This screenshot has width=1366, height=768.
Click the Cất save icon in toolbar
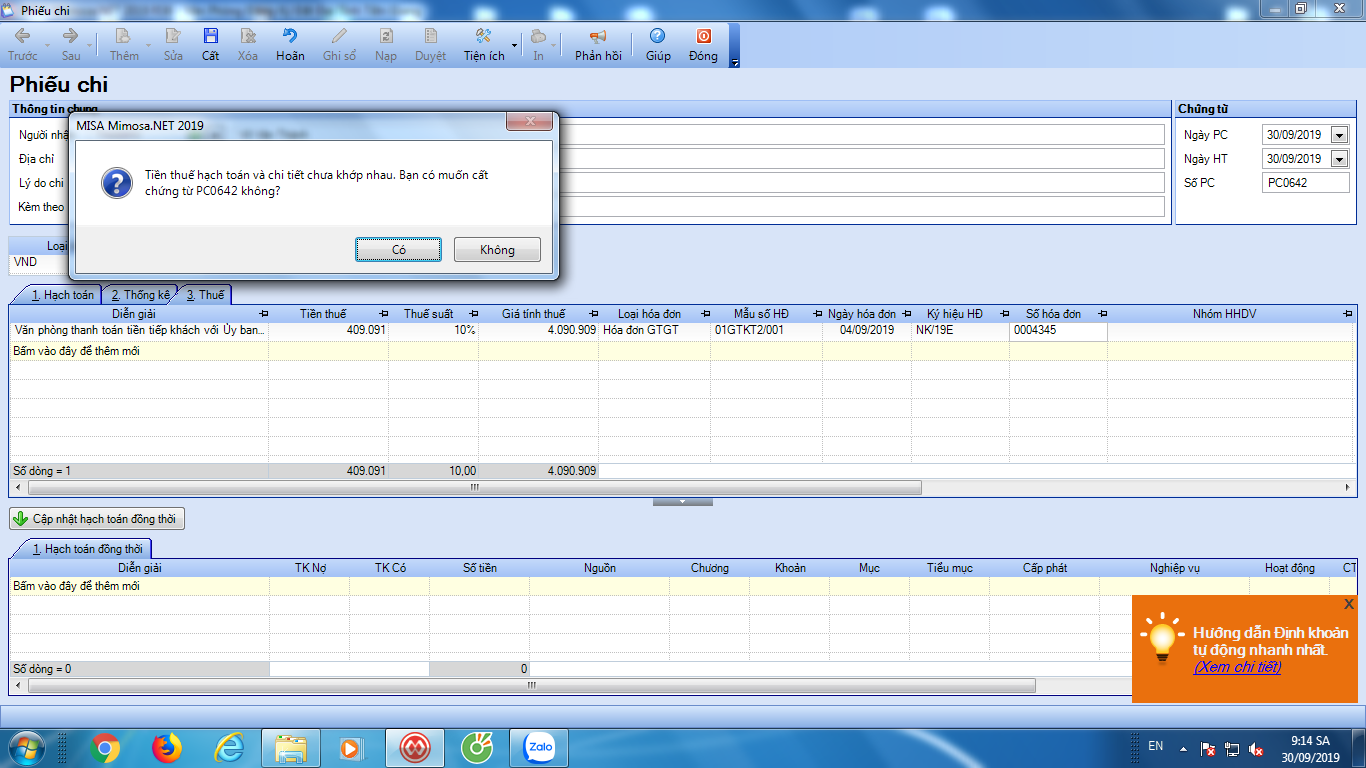210,37
